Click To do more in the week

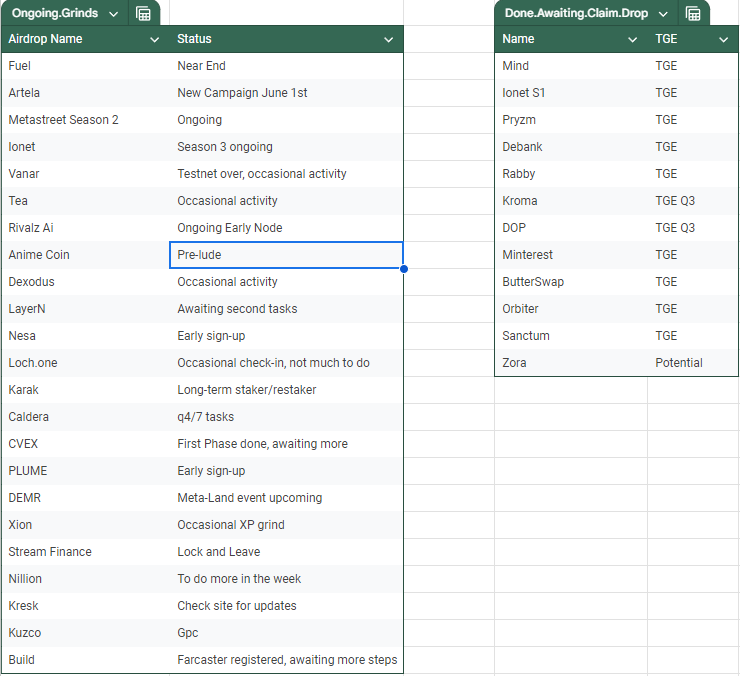(x=286, y=579)
